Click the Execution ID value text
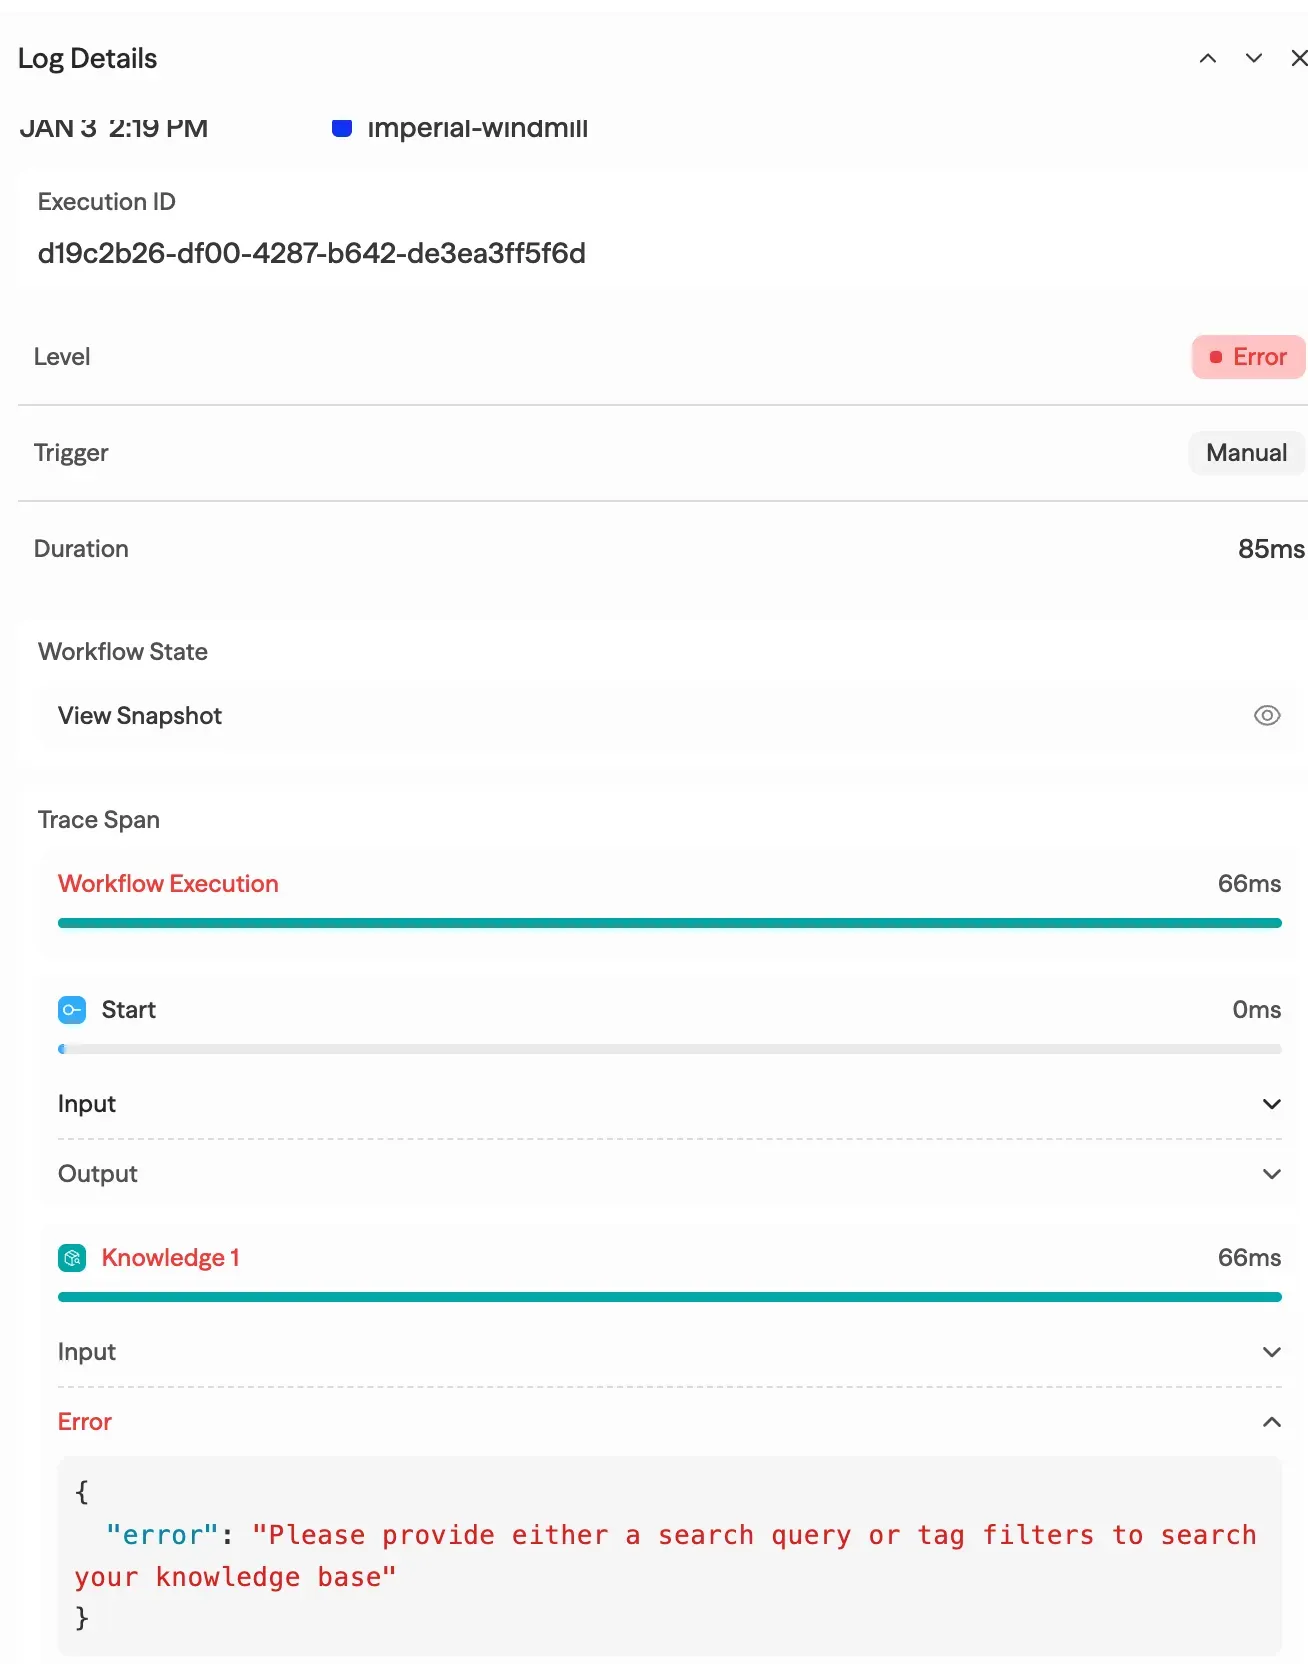Viewport: 1308px width, 1664px height. point(311,254)
